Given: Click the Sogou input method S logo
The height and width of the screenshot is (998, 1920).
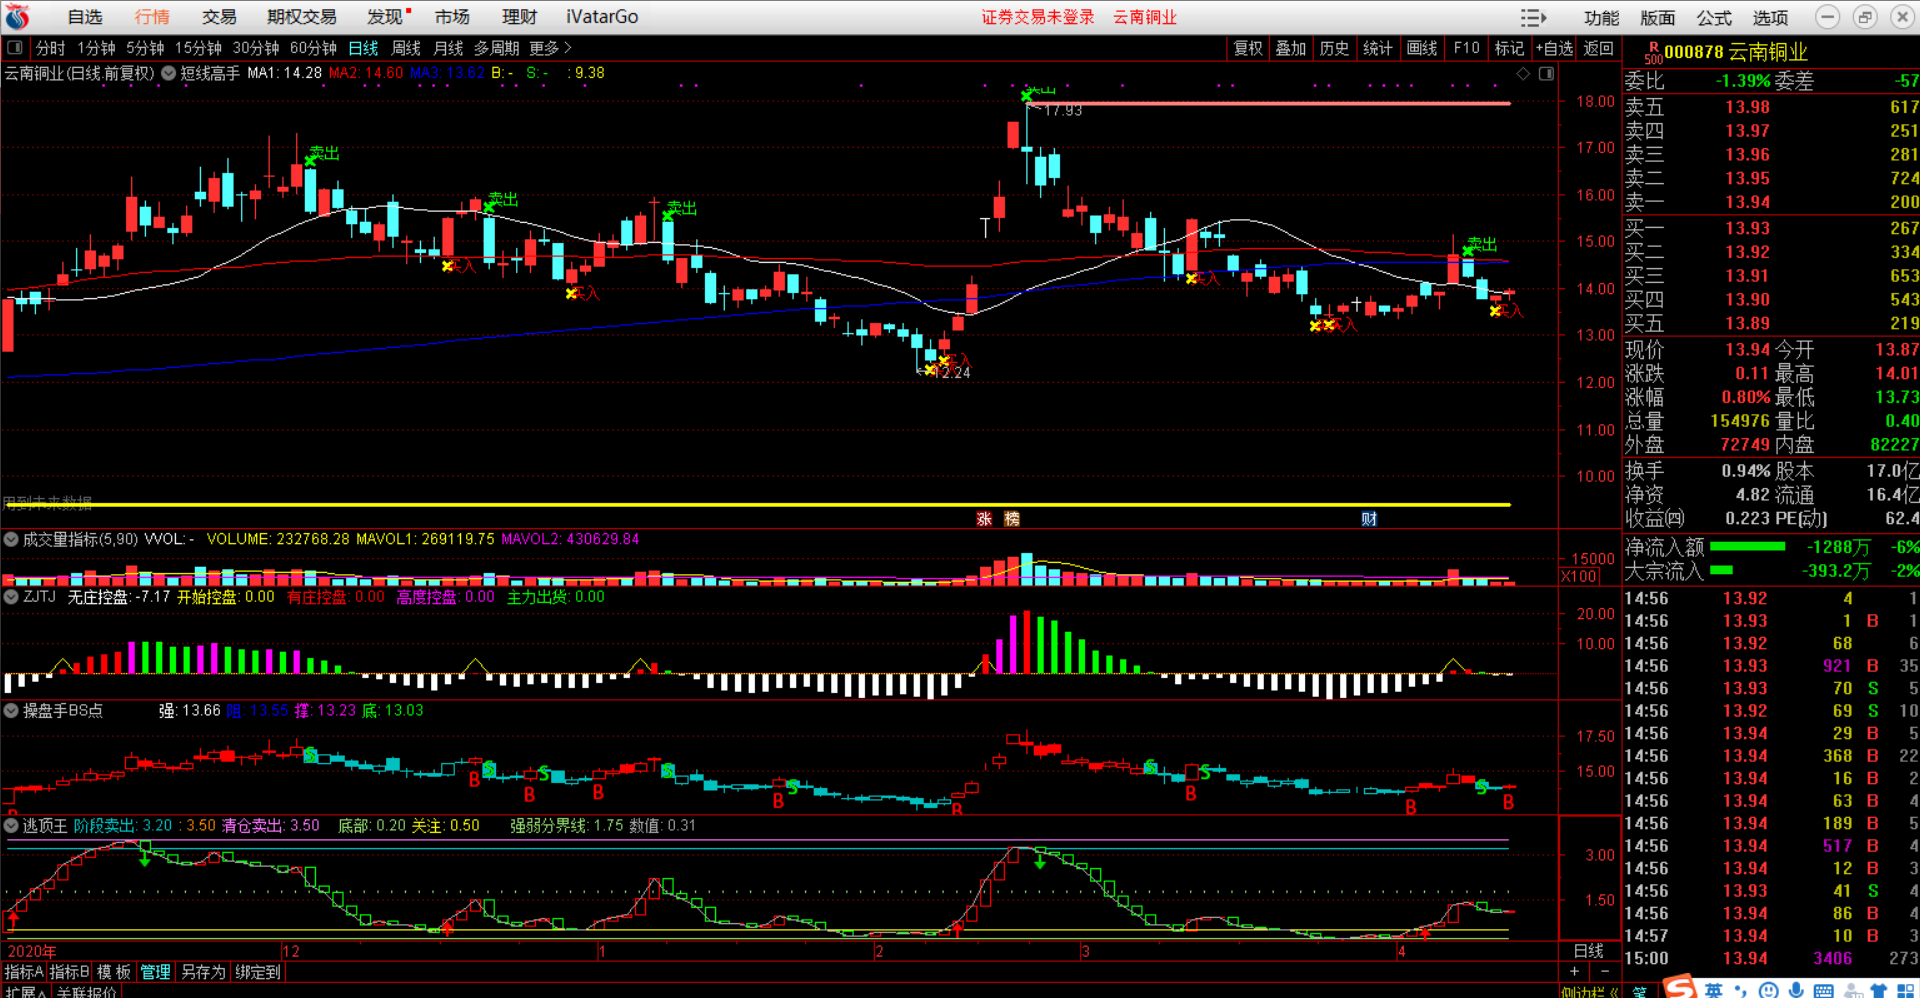Looking at the screenshot, I should coord(1680,987).
